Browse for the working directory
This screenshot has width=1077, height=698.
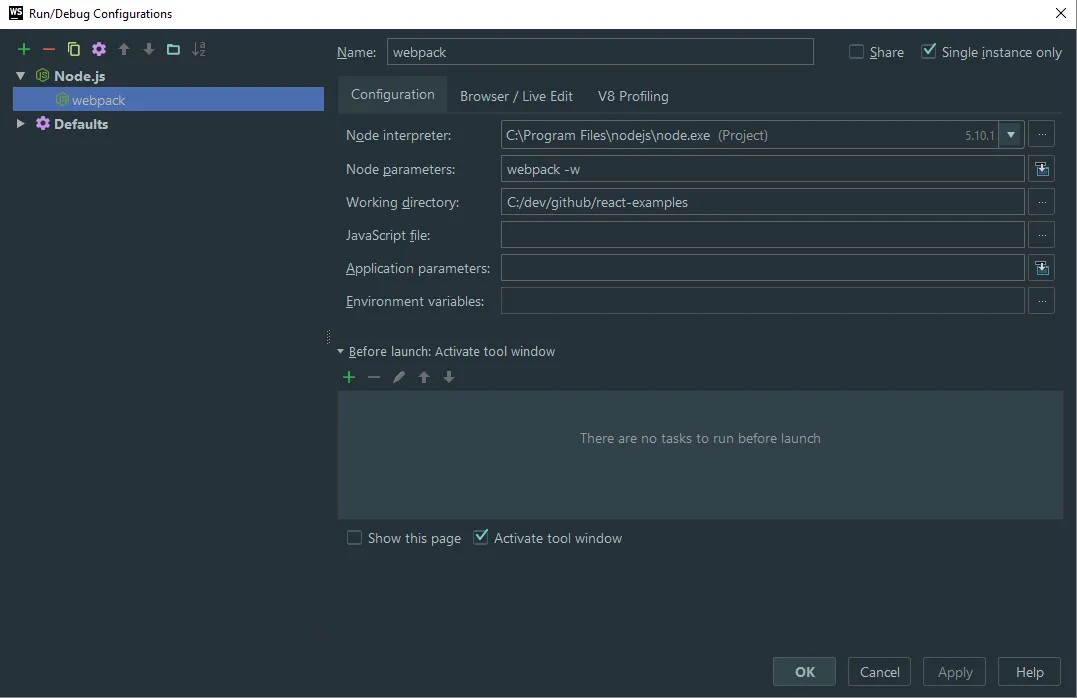pos(1041,202)
